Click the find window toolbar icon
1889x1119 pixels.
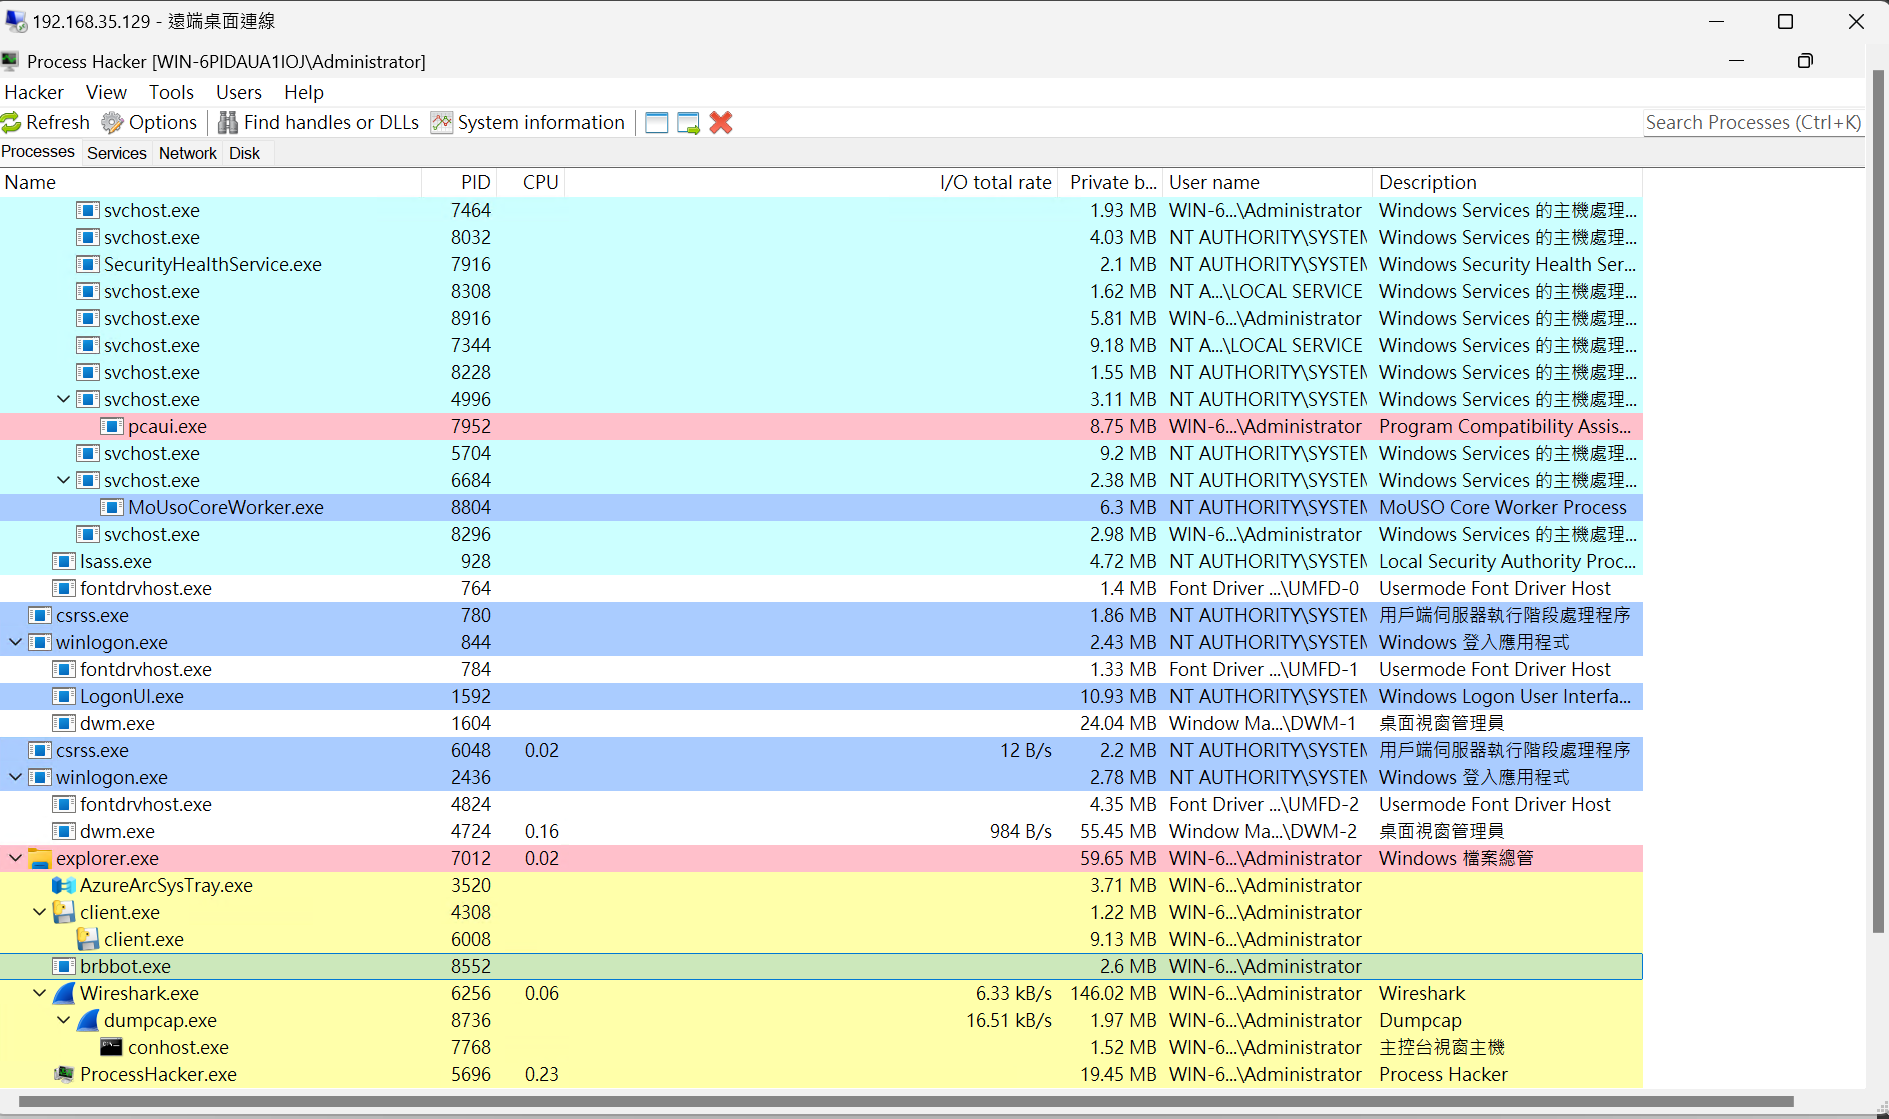[656, 123]
